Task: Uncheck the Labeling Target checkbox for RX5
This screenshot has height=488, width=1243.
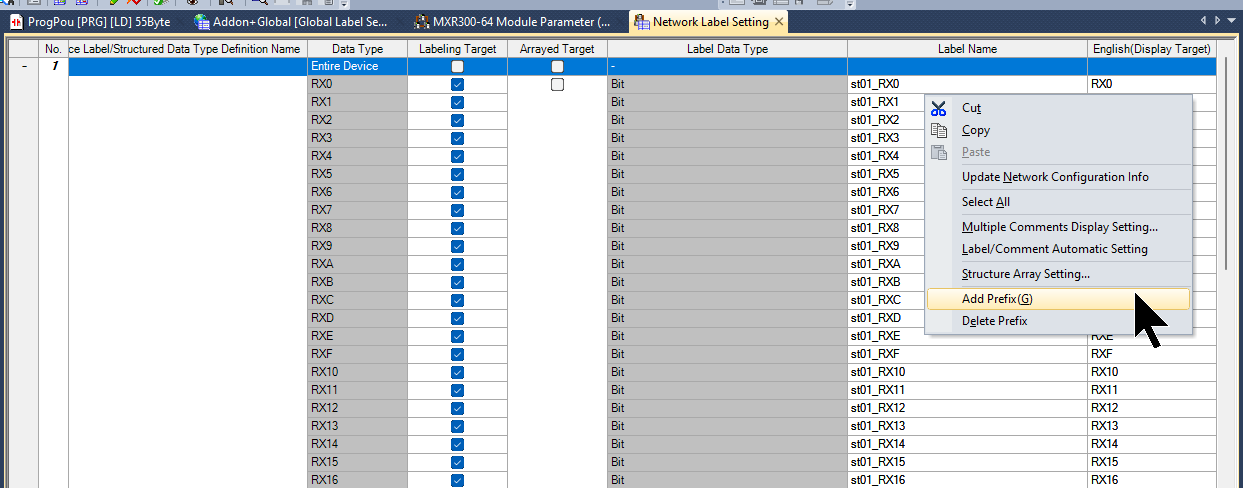Action: click(x=457, y=174)
